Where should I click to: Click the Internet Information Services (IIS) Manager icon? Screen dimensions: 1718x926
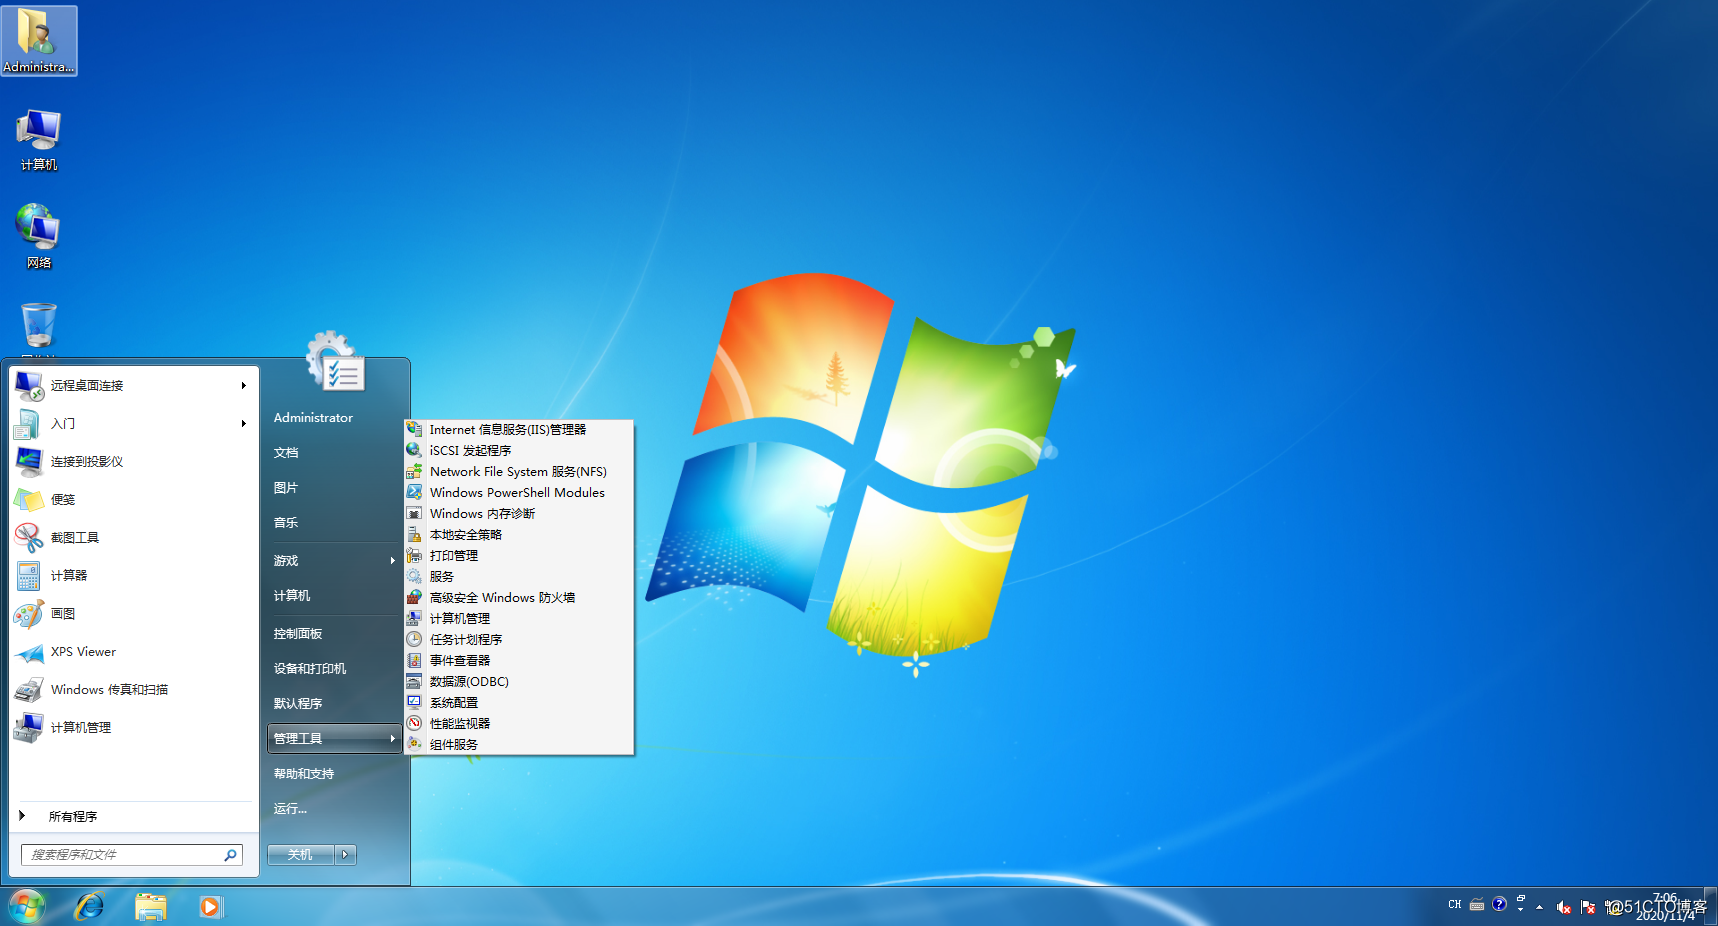point(414,429)
